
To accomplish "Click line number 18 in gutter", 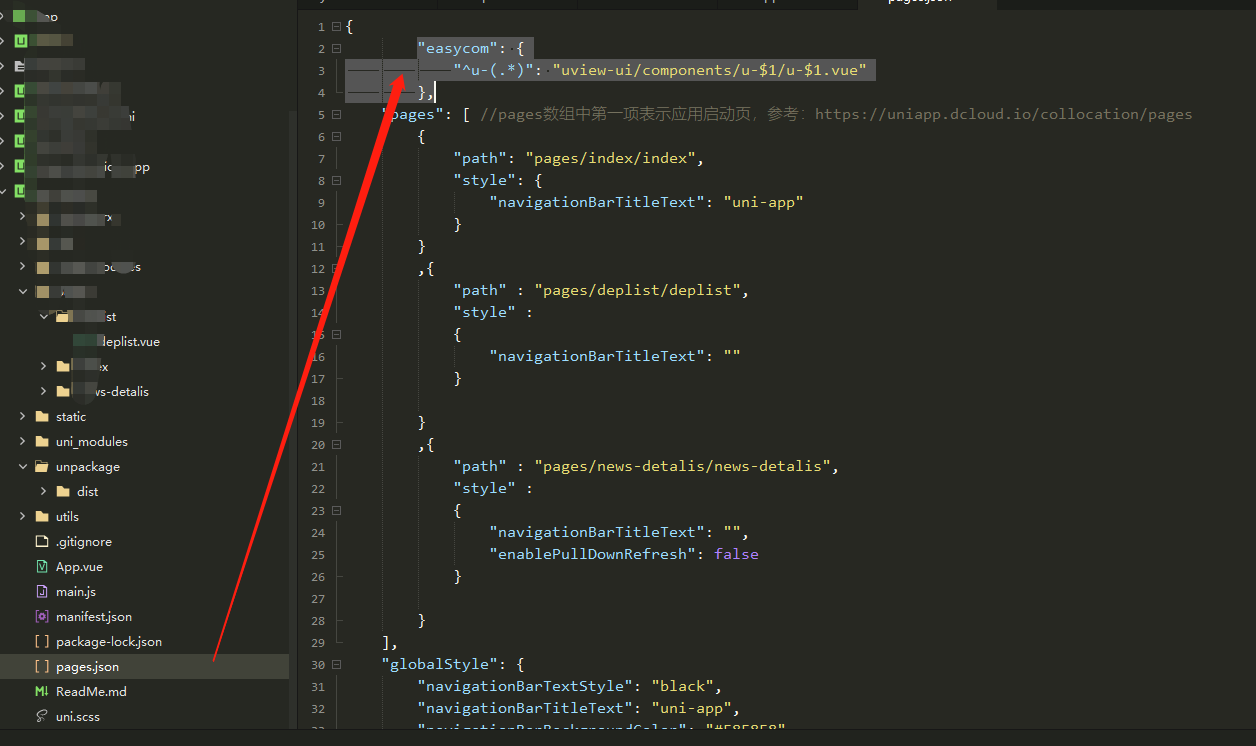I will pyautogui.click(x=318, y=401).
